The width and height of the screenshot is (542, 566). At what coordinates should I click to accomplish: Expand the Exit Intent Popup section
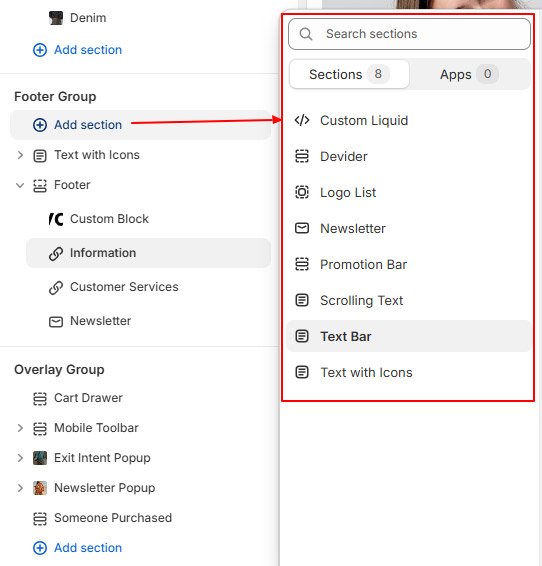[x=20, y=458]
